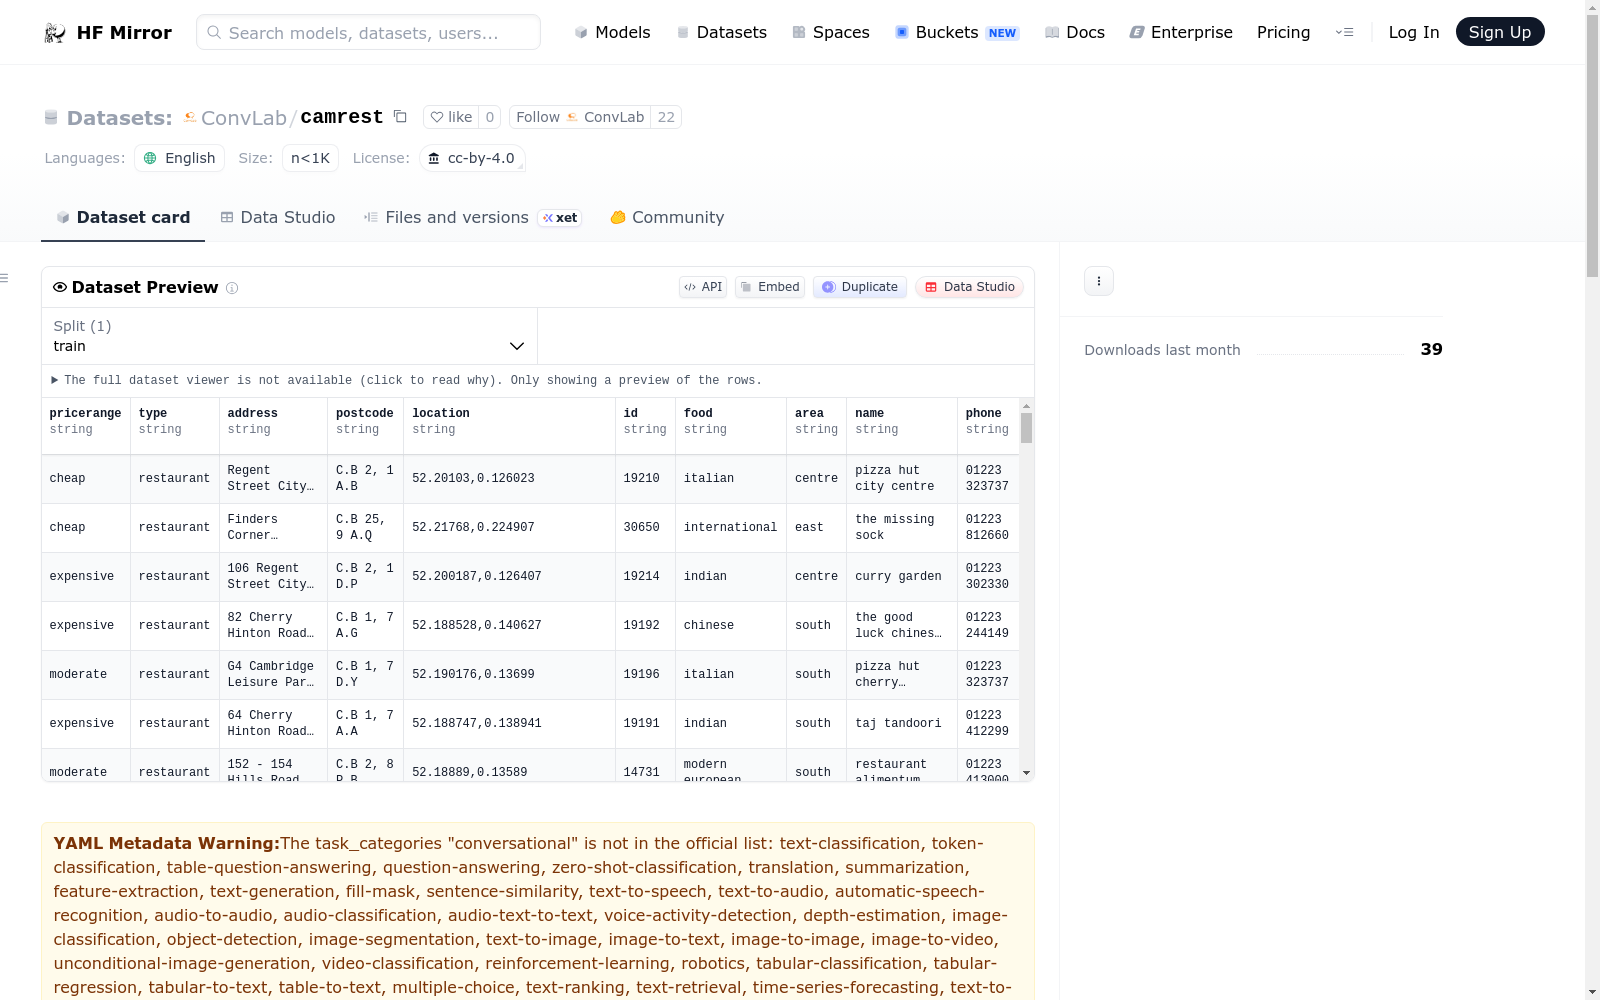Open the API button in Dataset Preview
Image resolution: width=1600 pixels, height=1000 pixels.
(x=703, y=287)
